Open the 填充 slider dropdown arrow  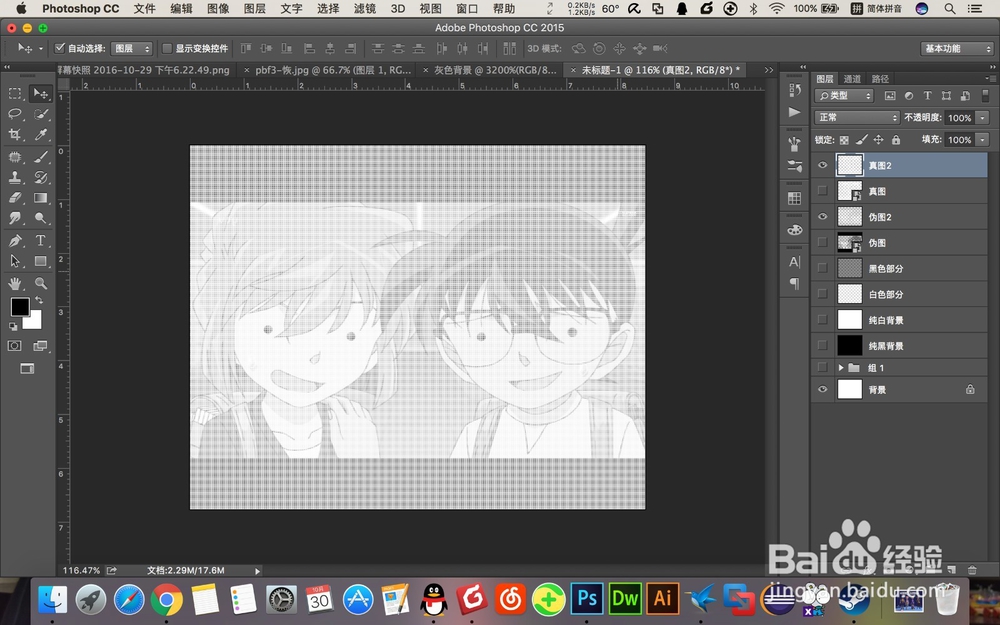tap(983, 140)
